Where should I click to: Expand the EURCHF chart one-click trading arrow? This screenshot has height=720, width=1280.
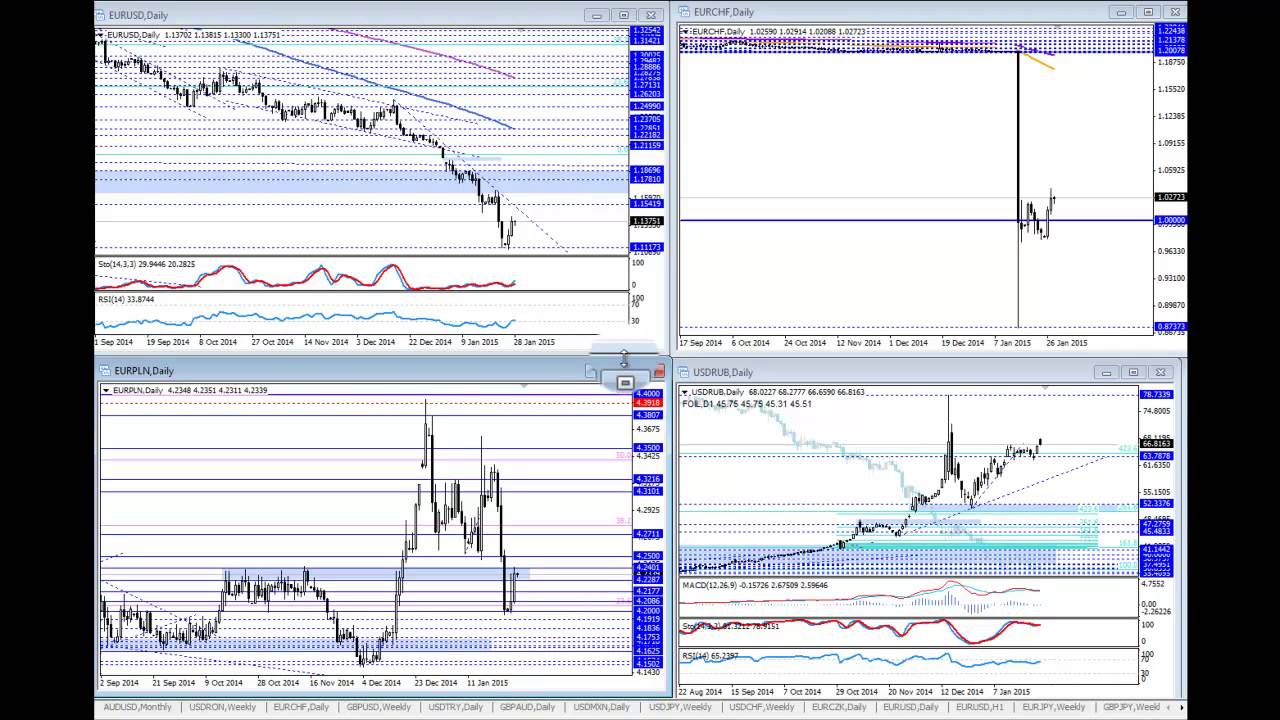685,32
